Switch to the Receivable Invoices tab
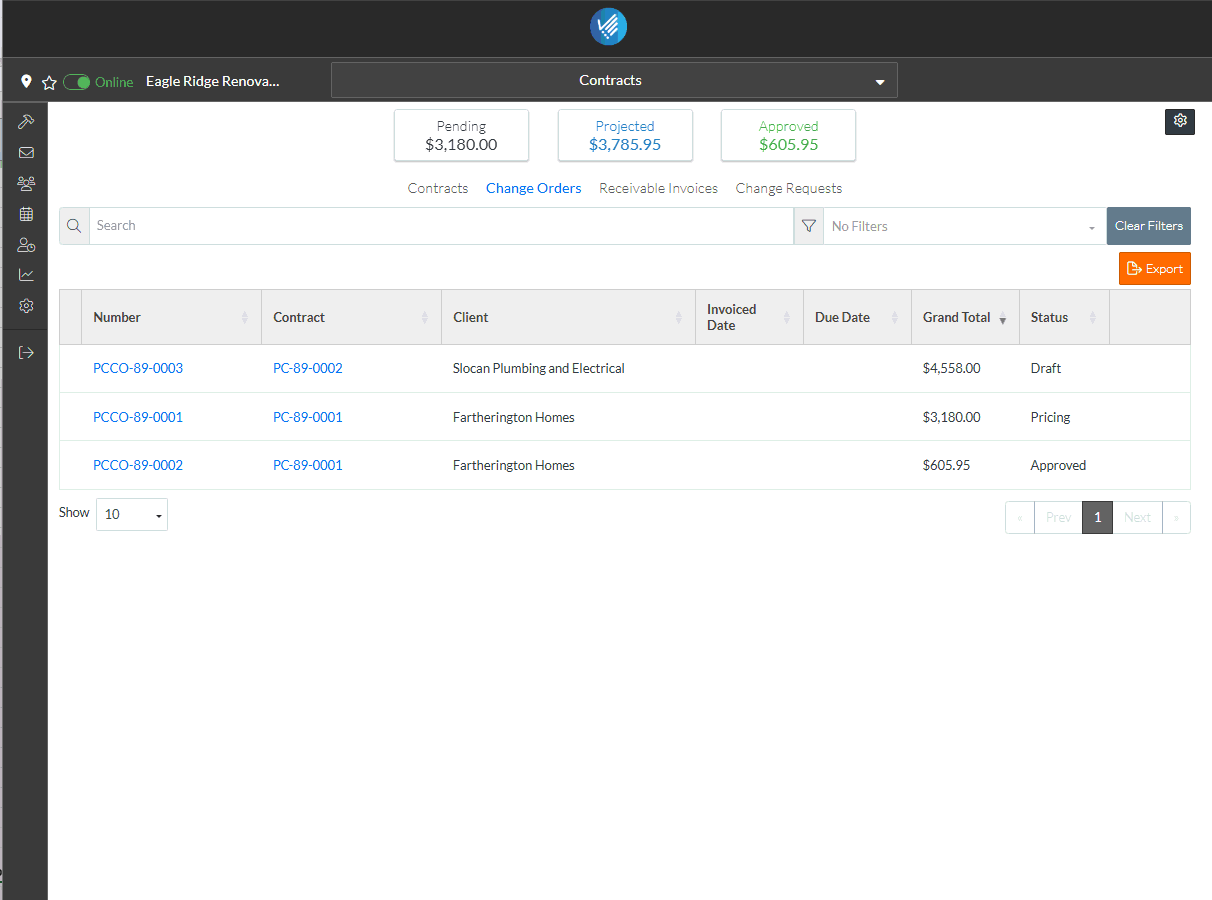The height and width of the screenshot is (900, 1212). coord(658,188)
